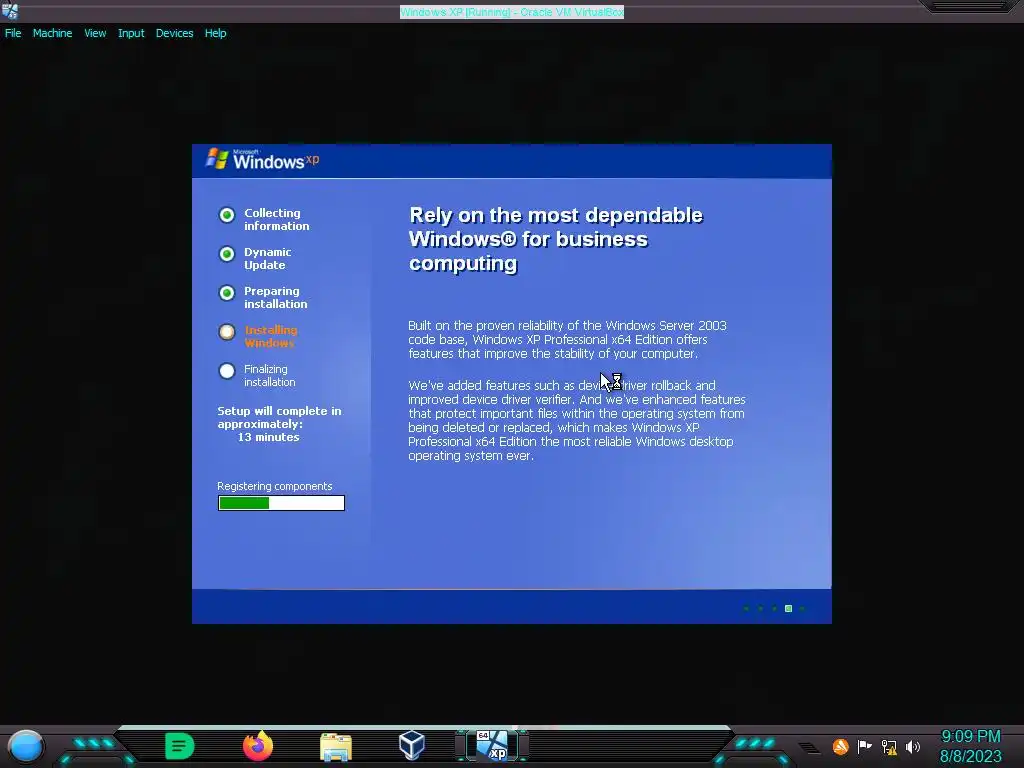This screenshot has width=1024, height=768.
Task: Select the Collecting information step indicator
Action: click(x=227, y=215)
